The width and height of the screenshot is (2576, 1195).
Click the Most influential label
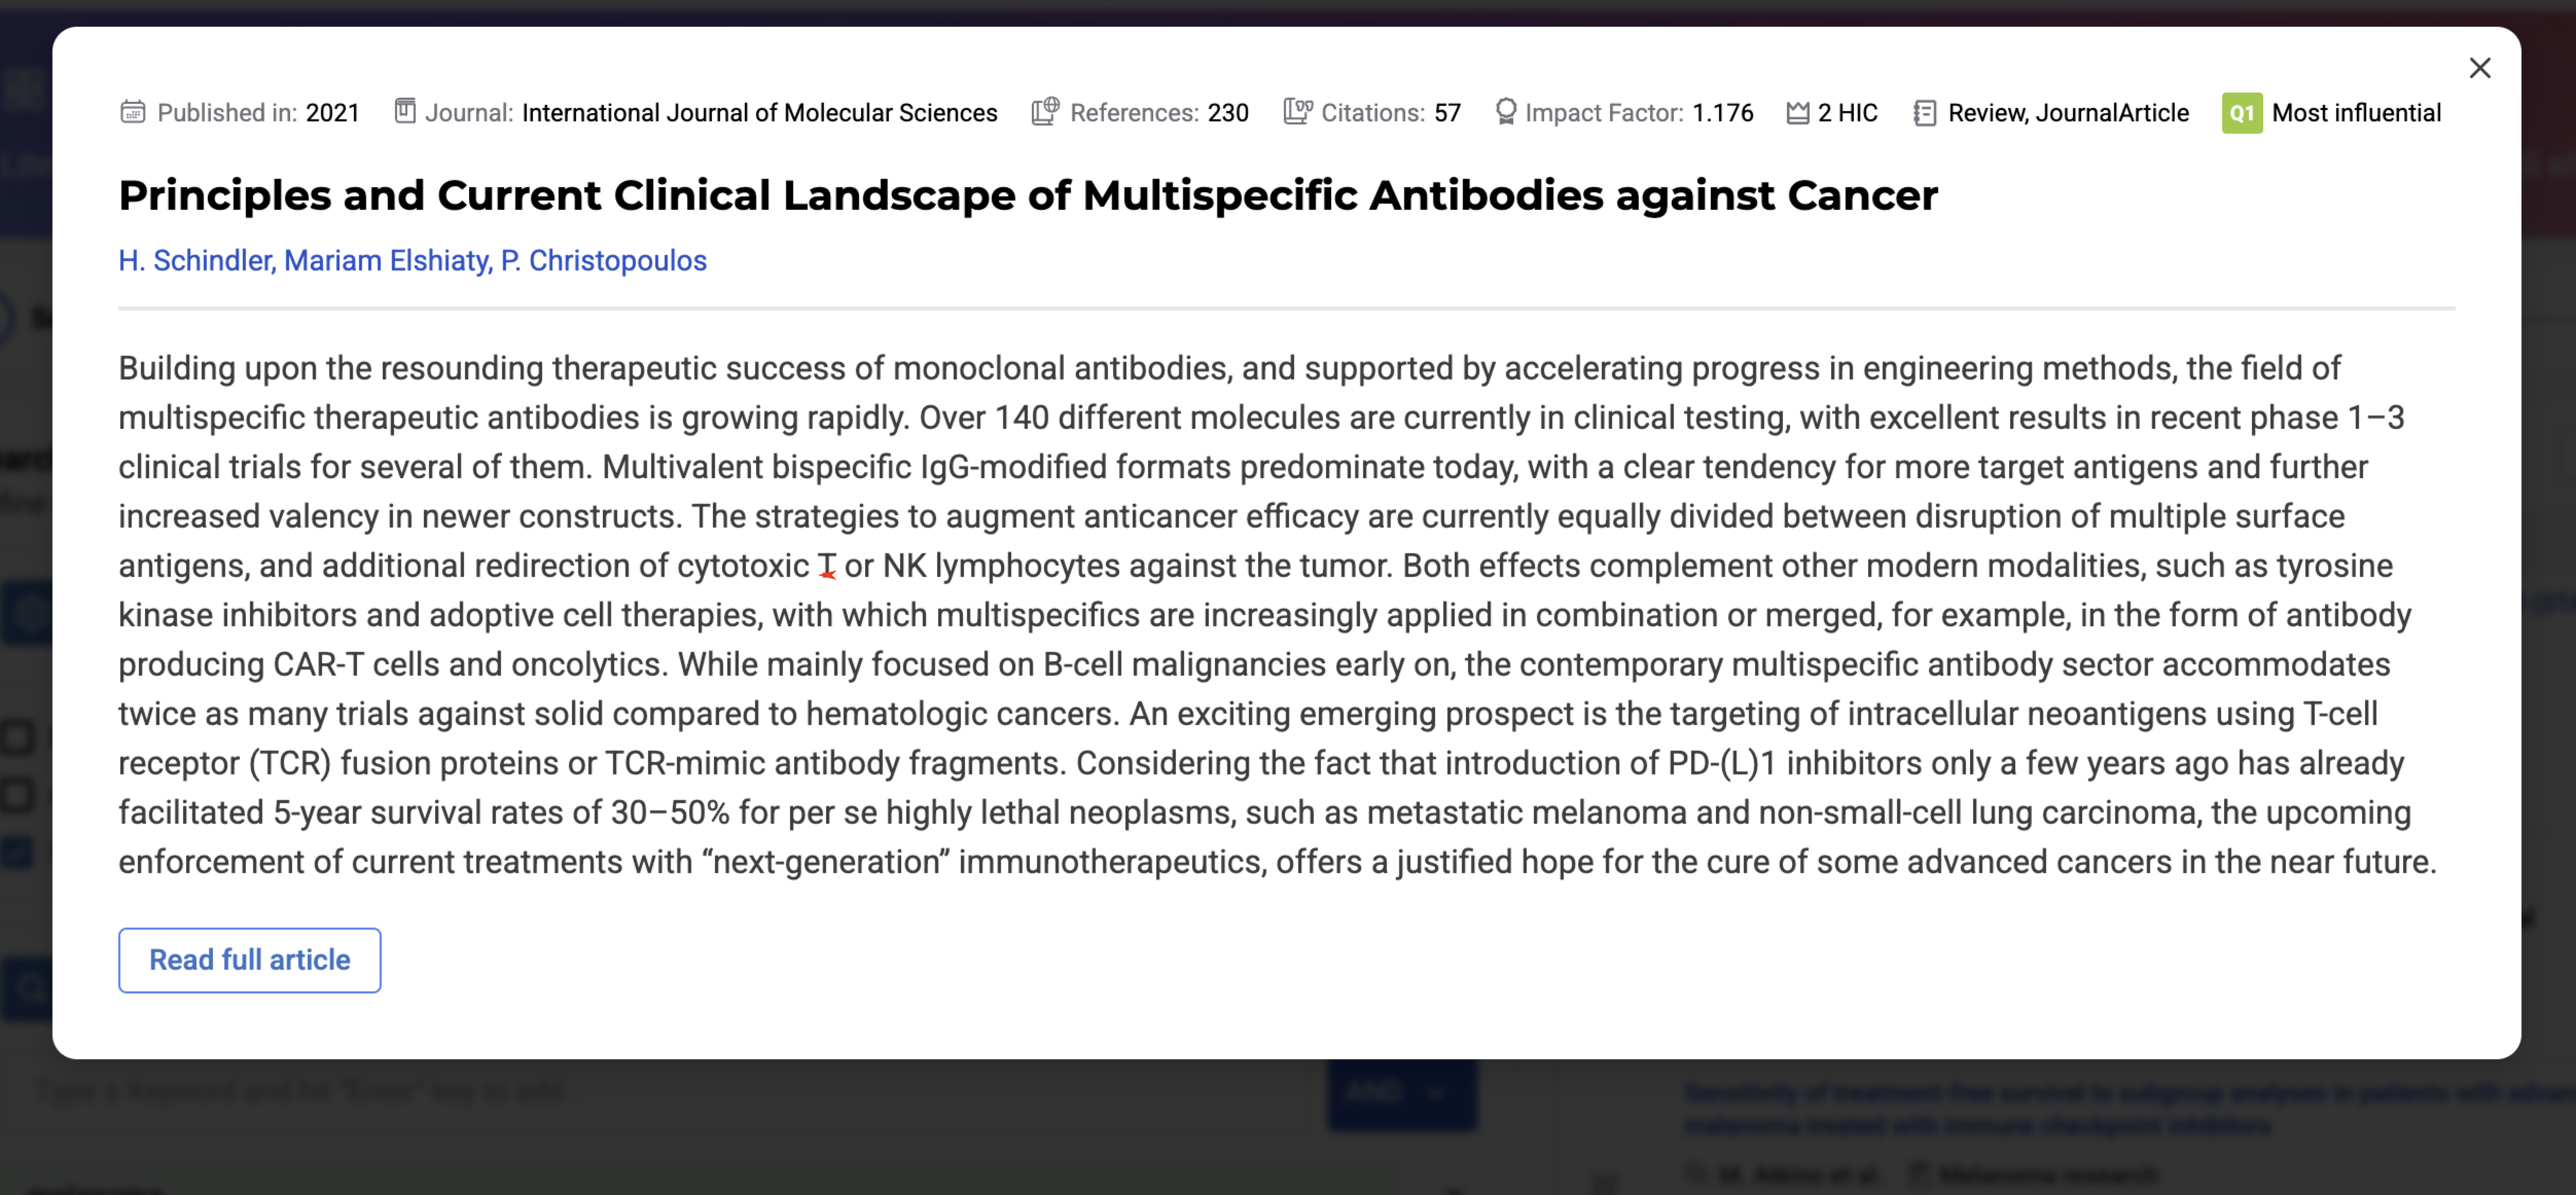pyautogui.click(x=2355, y=113)
